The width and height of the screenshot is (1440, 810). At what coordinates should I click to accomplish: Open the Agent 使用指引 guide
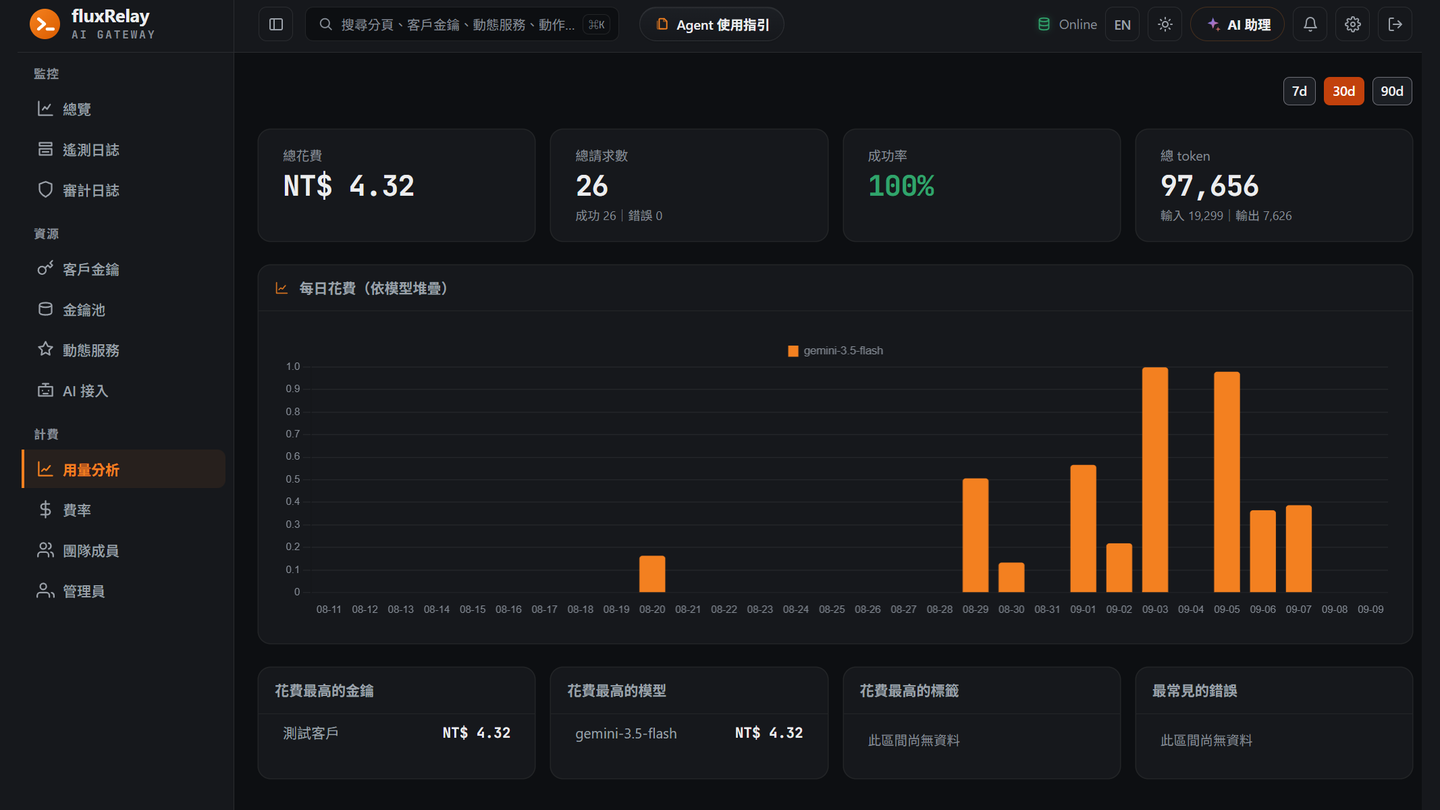point(712,25)
